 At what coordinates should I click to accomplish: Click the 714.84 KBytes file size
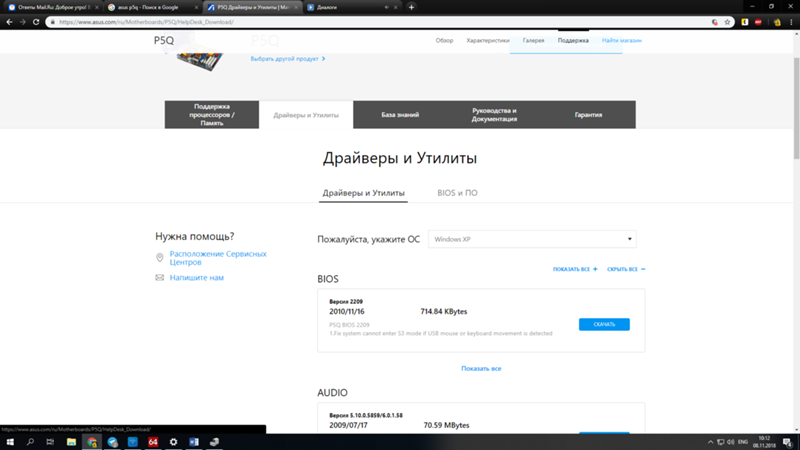443,311
